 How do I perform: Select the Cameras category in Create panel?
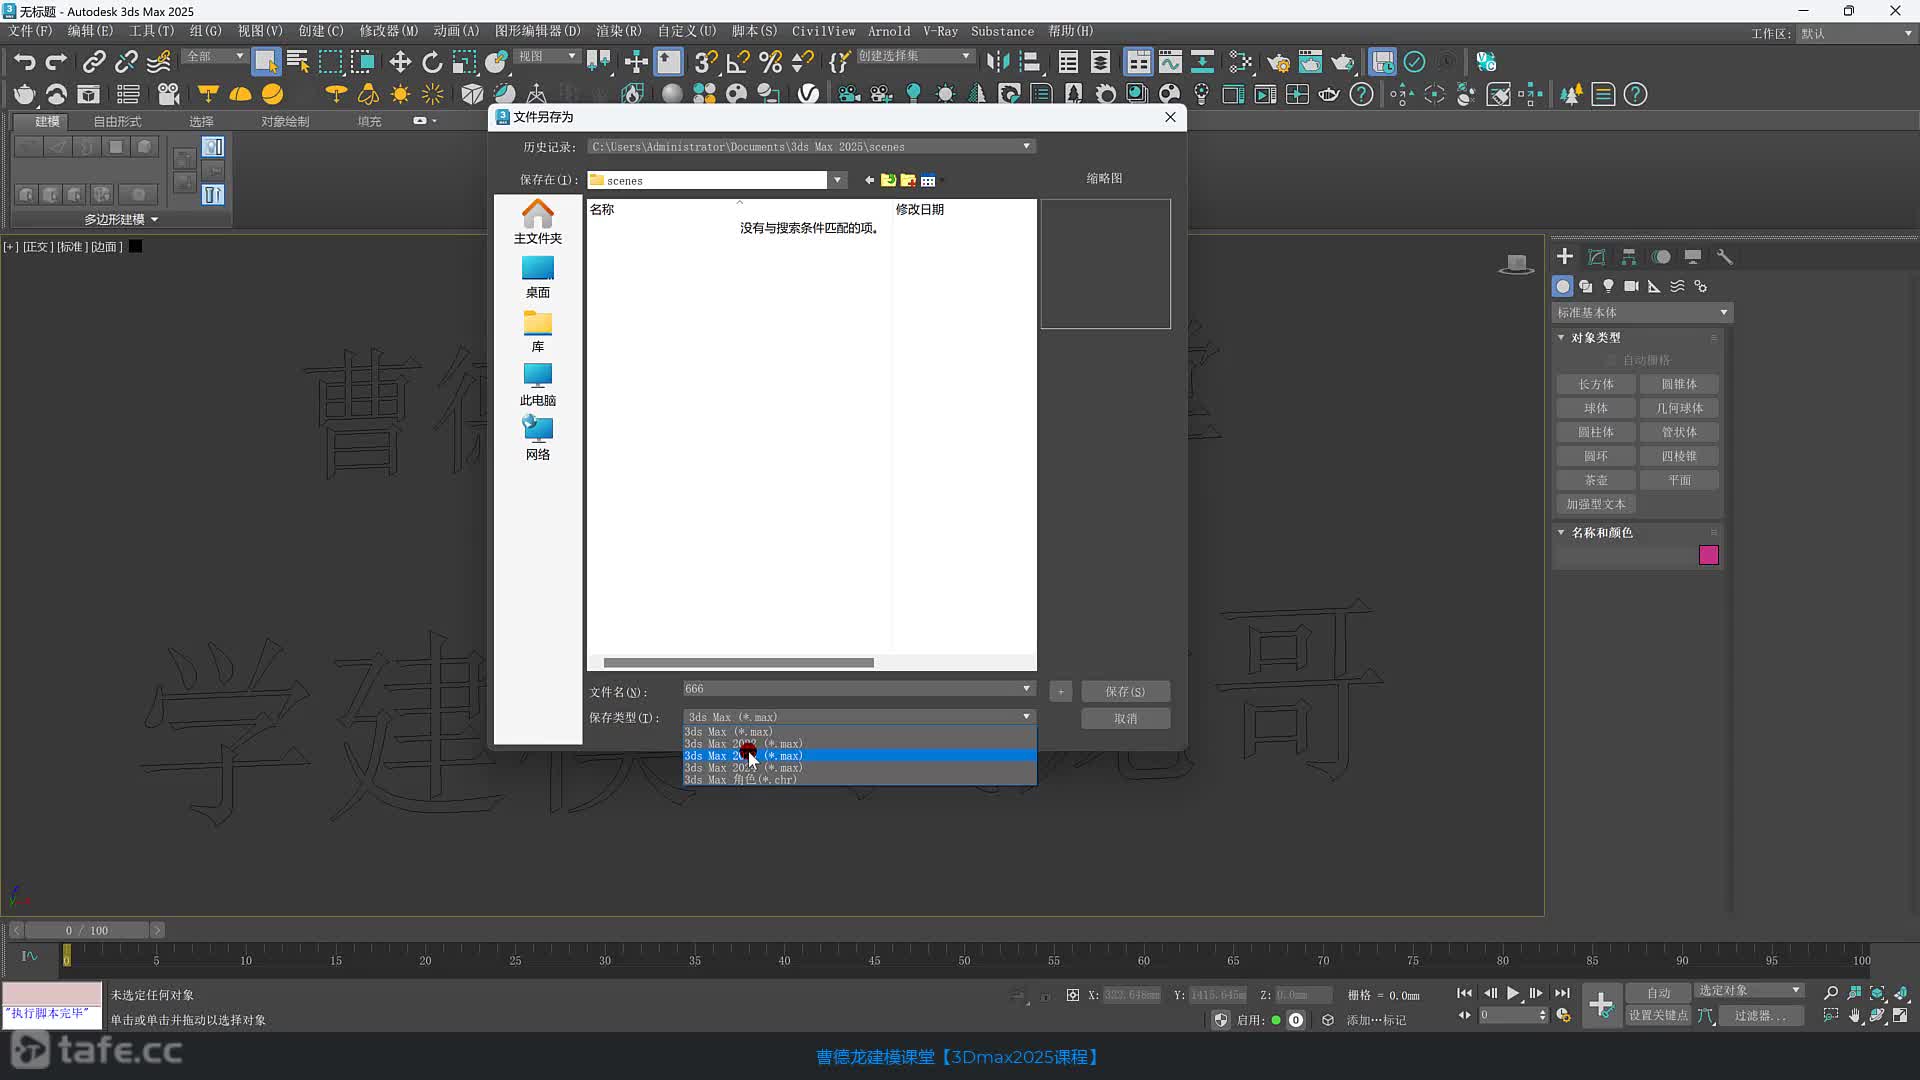pyautogui.click(x=1631, y=286)
